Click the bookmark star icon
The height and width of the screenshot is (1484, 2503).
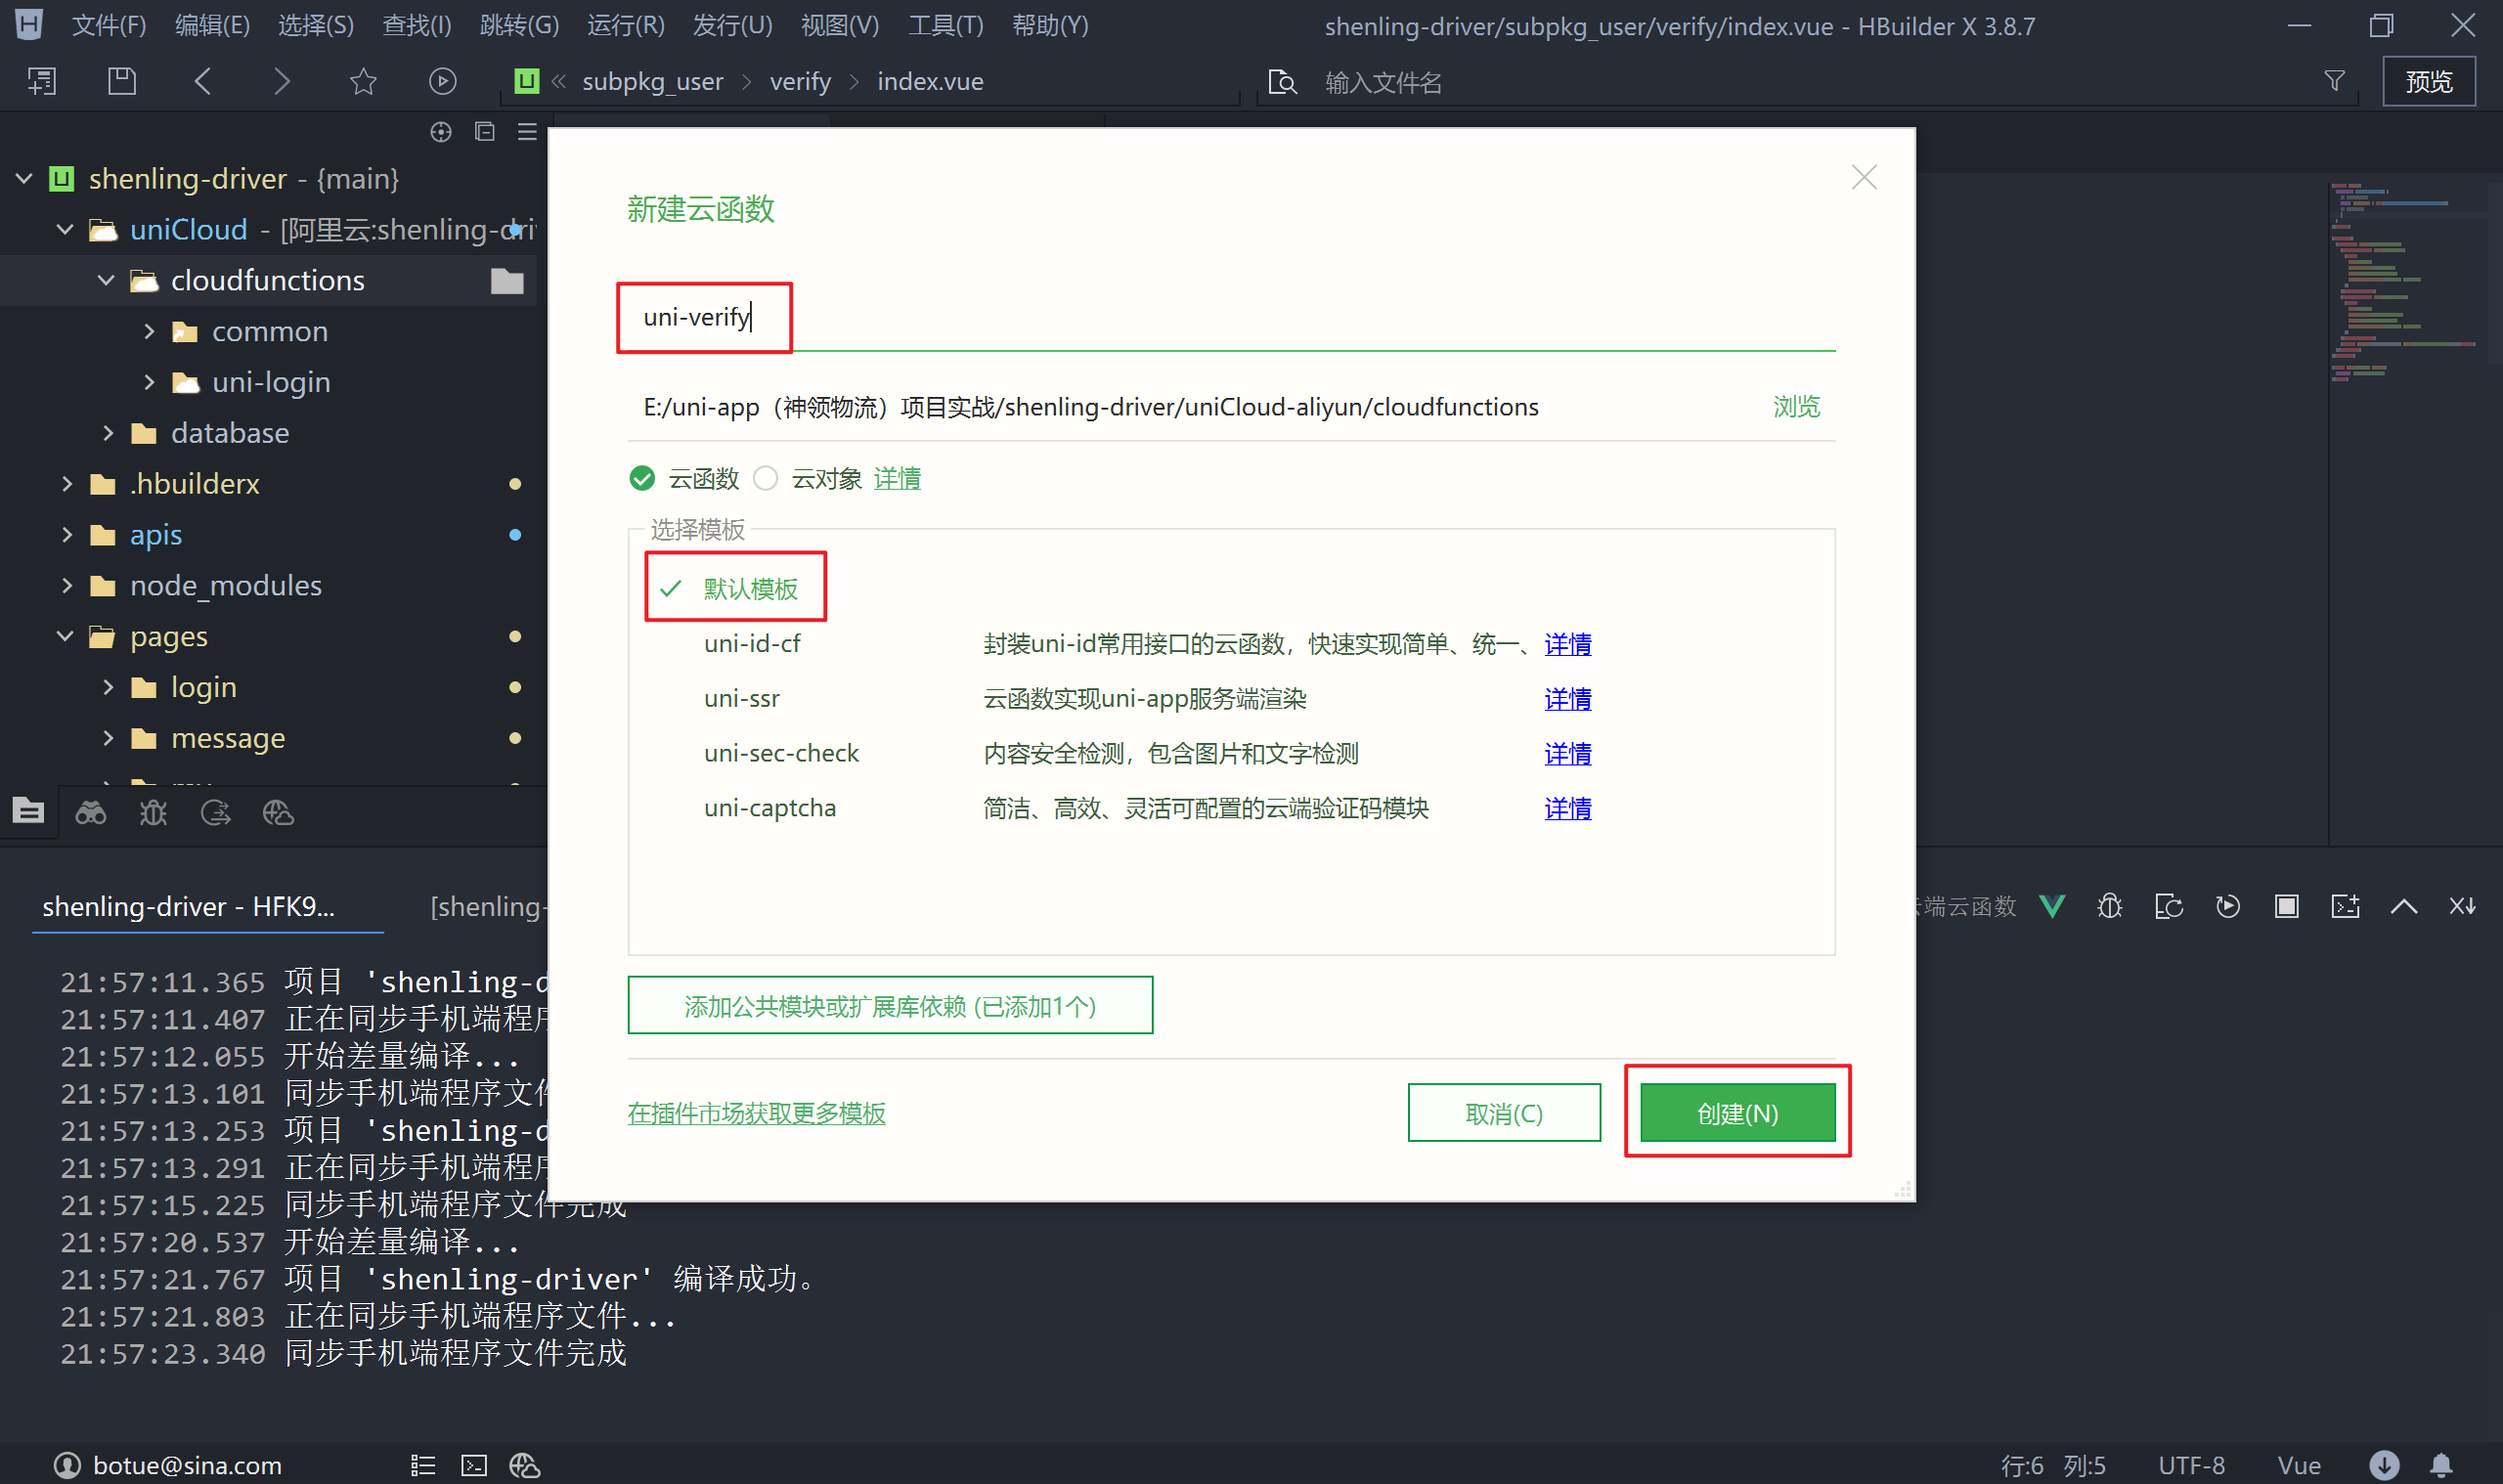[363, 81]
